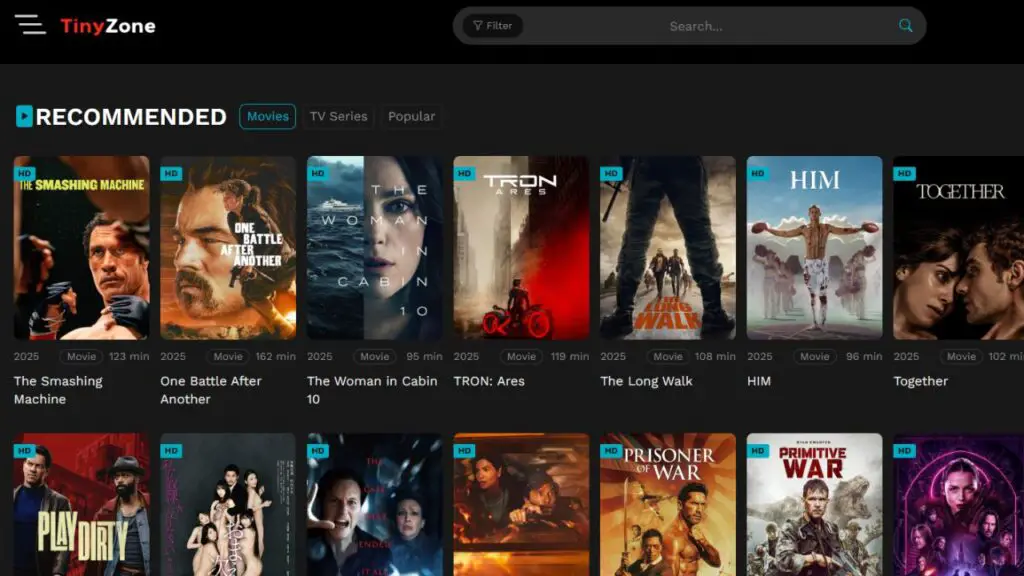Viewport: 1024px width, 576px height.
Task: Click the play icon beside Recommended heading
Action: pyautogui.click(x=24, y=117)
